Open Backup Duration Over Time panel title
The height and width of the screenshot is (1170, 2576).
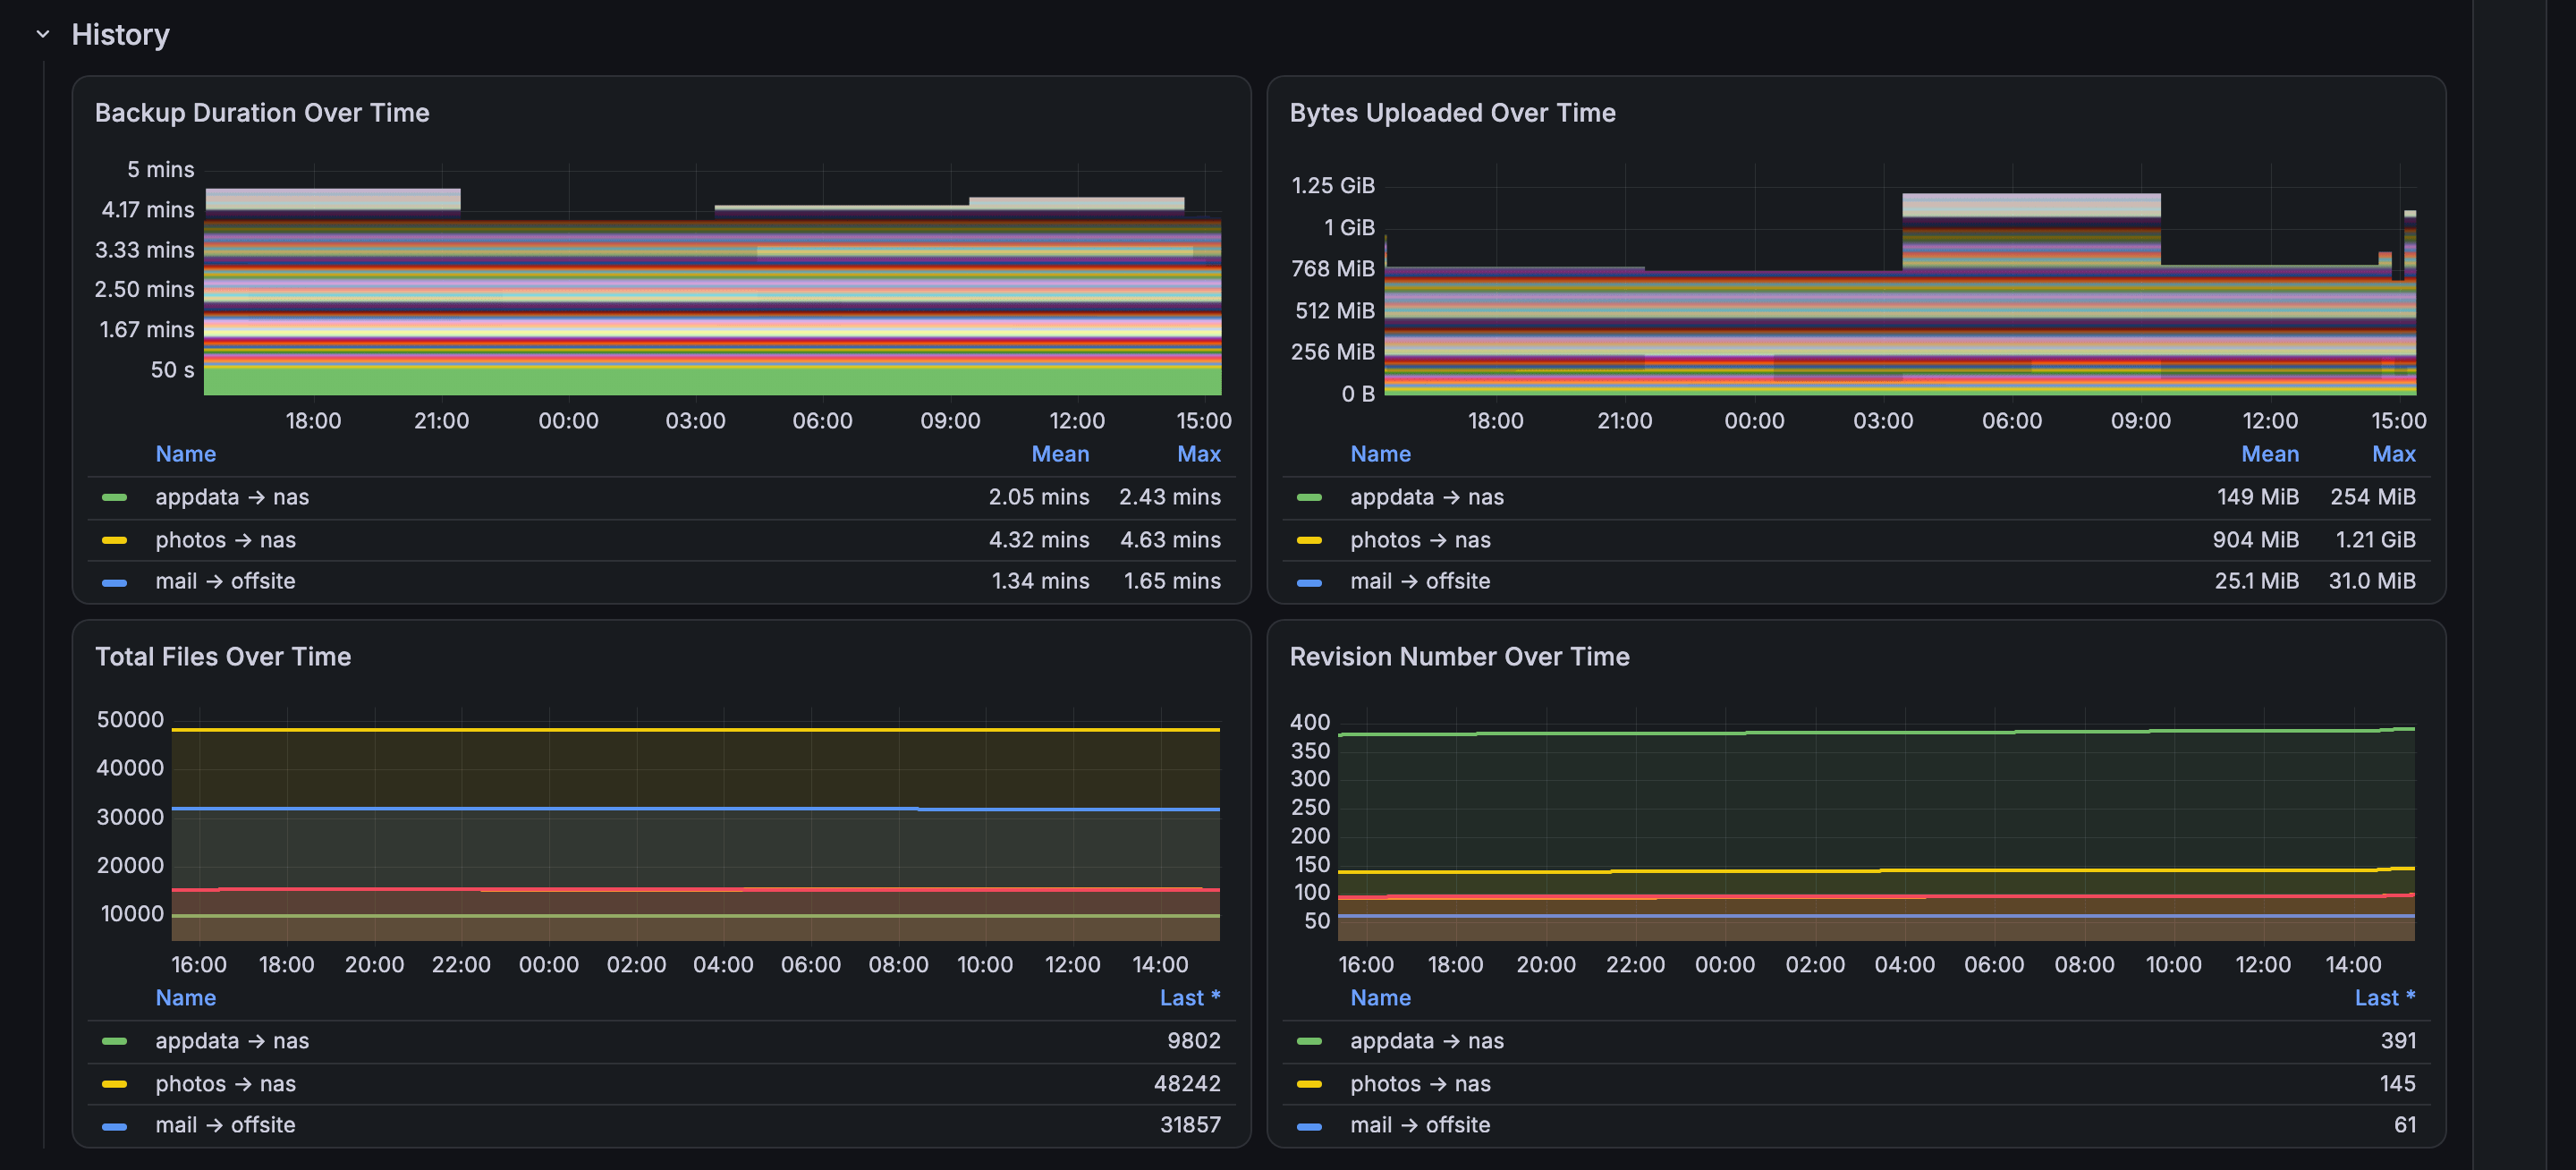point(262,113)
